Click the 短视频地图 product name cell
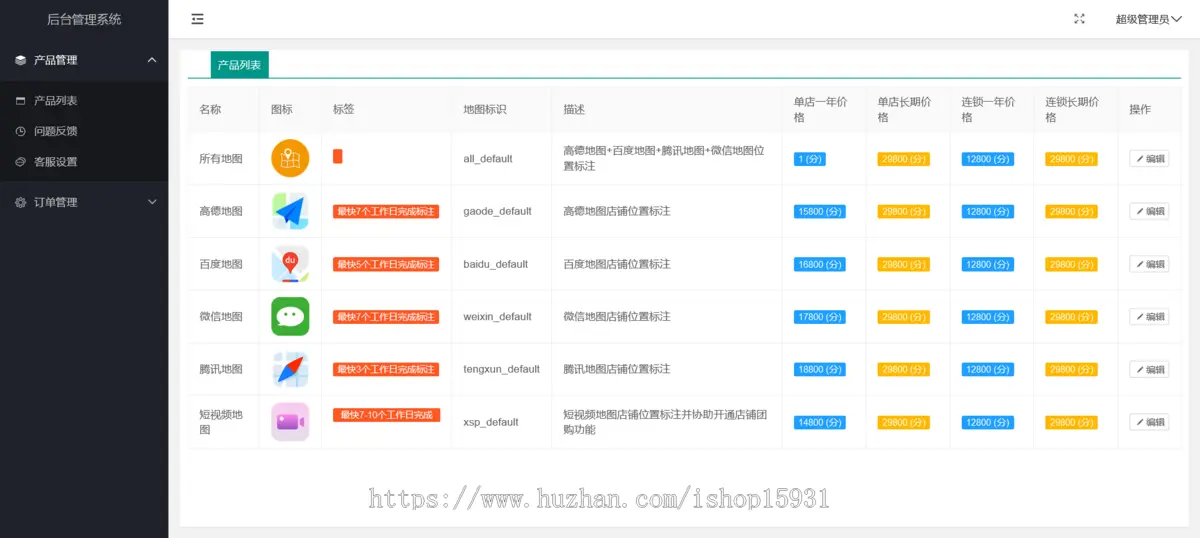The height and width of the screenshot is (538, 1200). pos(221,422)
